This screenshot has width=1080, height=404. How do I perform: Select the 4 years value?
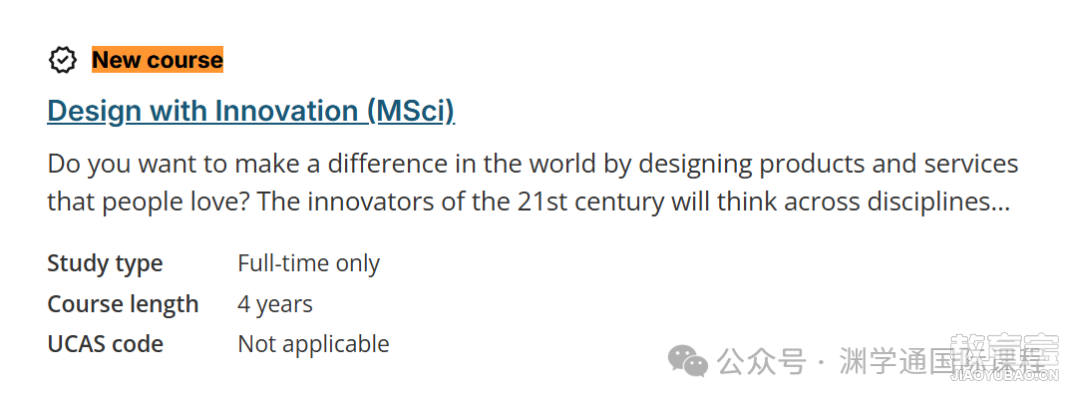275,304
